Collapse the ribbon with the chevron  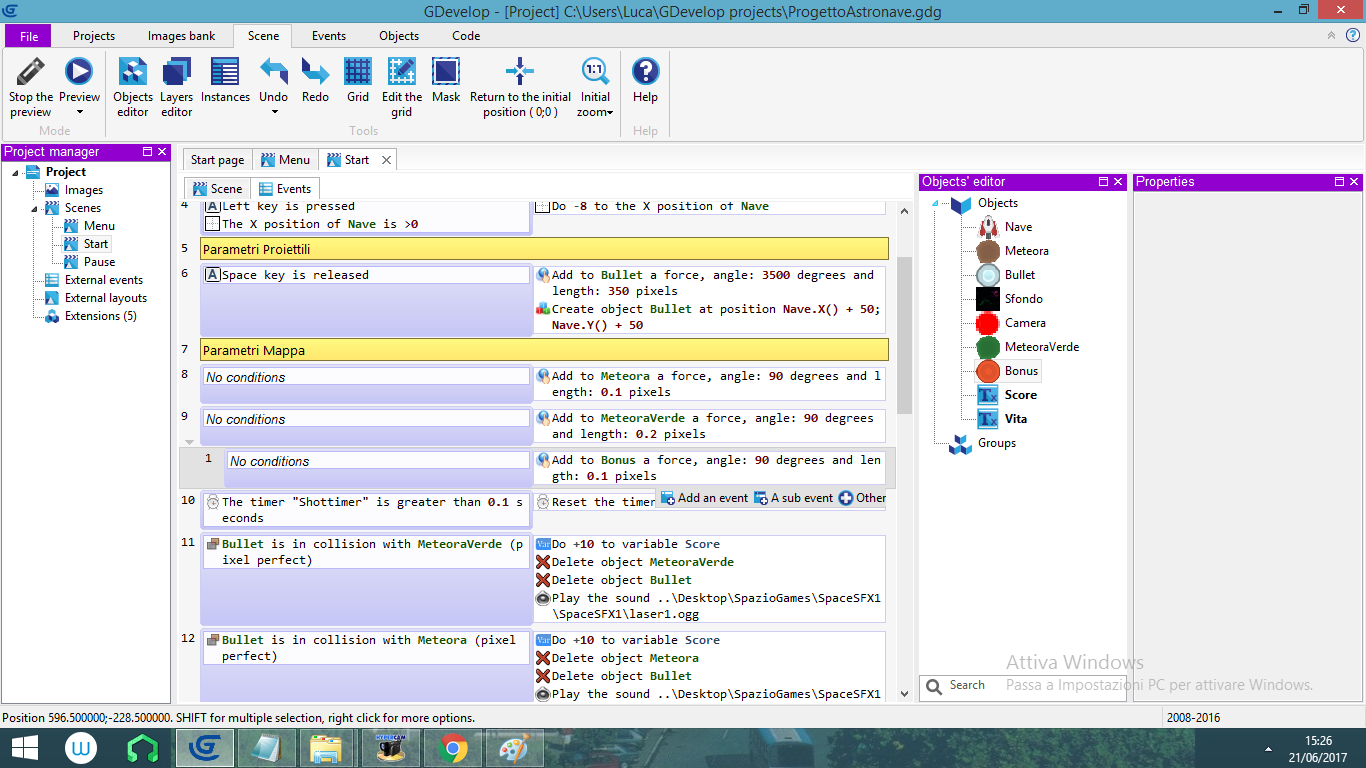[x=1331, y=35]
